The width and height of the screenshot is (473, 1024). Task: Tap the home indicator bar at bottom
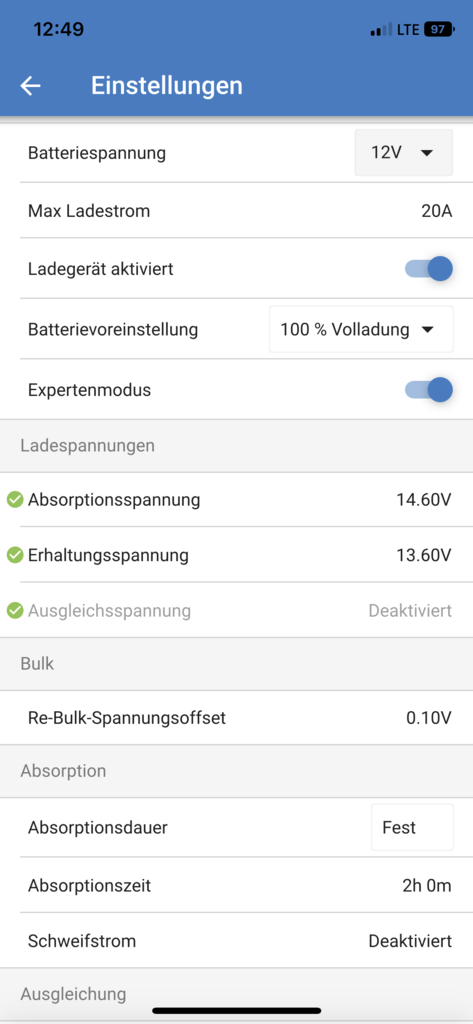click(x=236, y=1010)
